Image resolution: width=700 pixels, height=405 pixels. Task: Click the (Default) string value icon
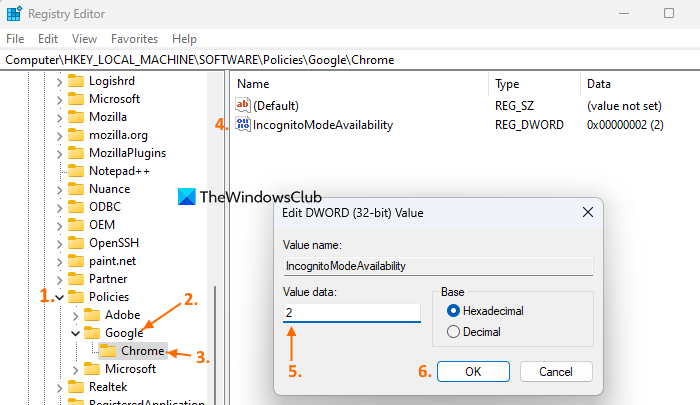pyautogui.click(x=242, y=105)
